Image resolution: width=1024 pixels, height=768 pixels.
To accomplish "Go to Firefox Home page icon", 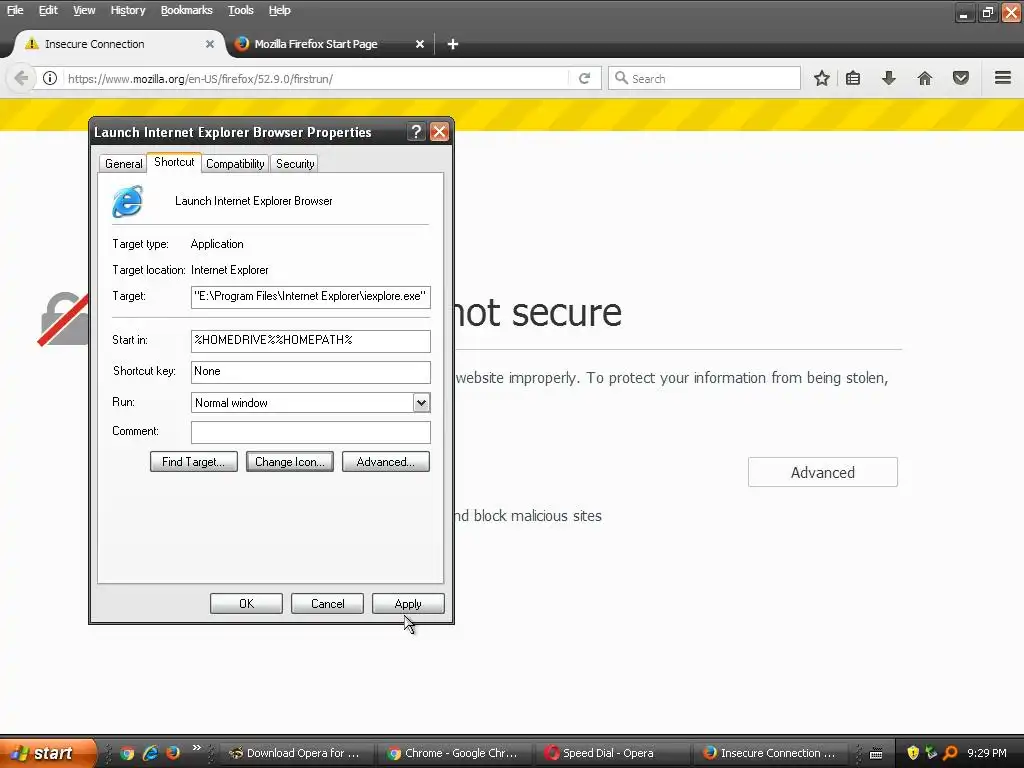I will point(925,78).
